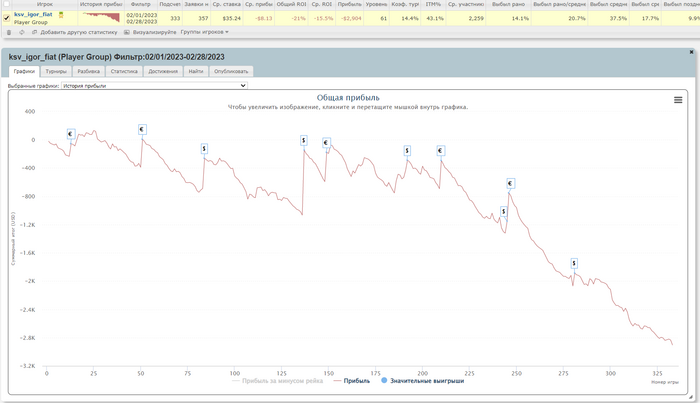
Task: Close the ksv_igor_fiat chart panel
Action: 692,52
